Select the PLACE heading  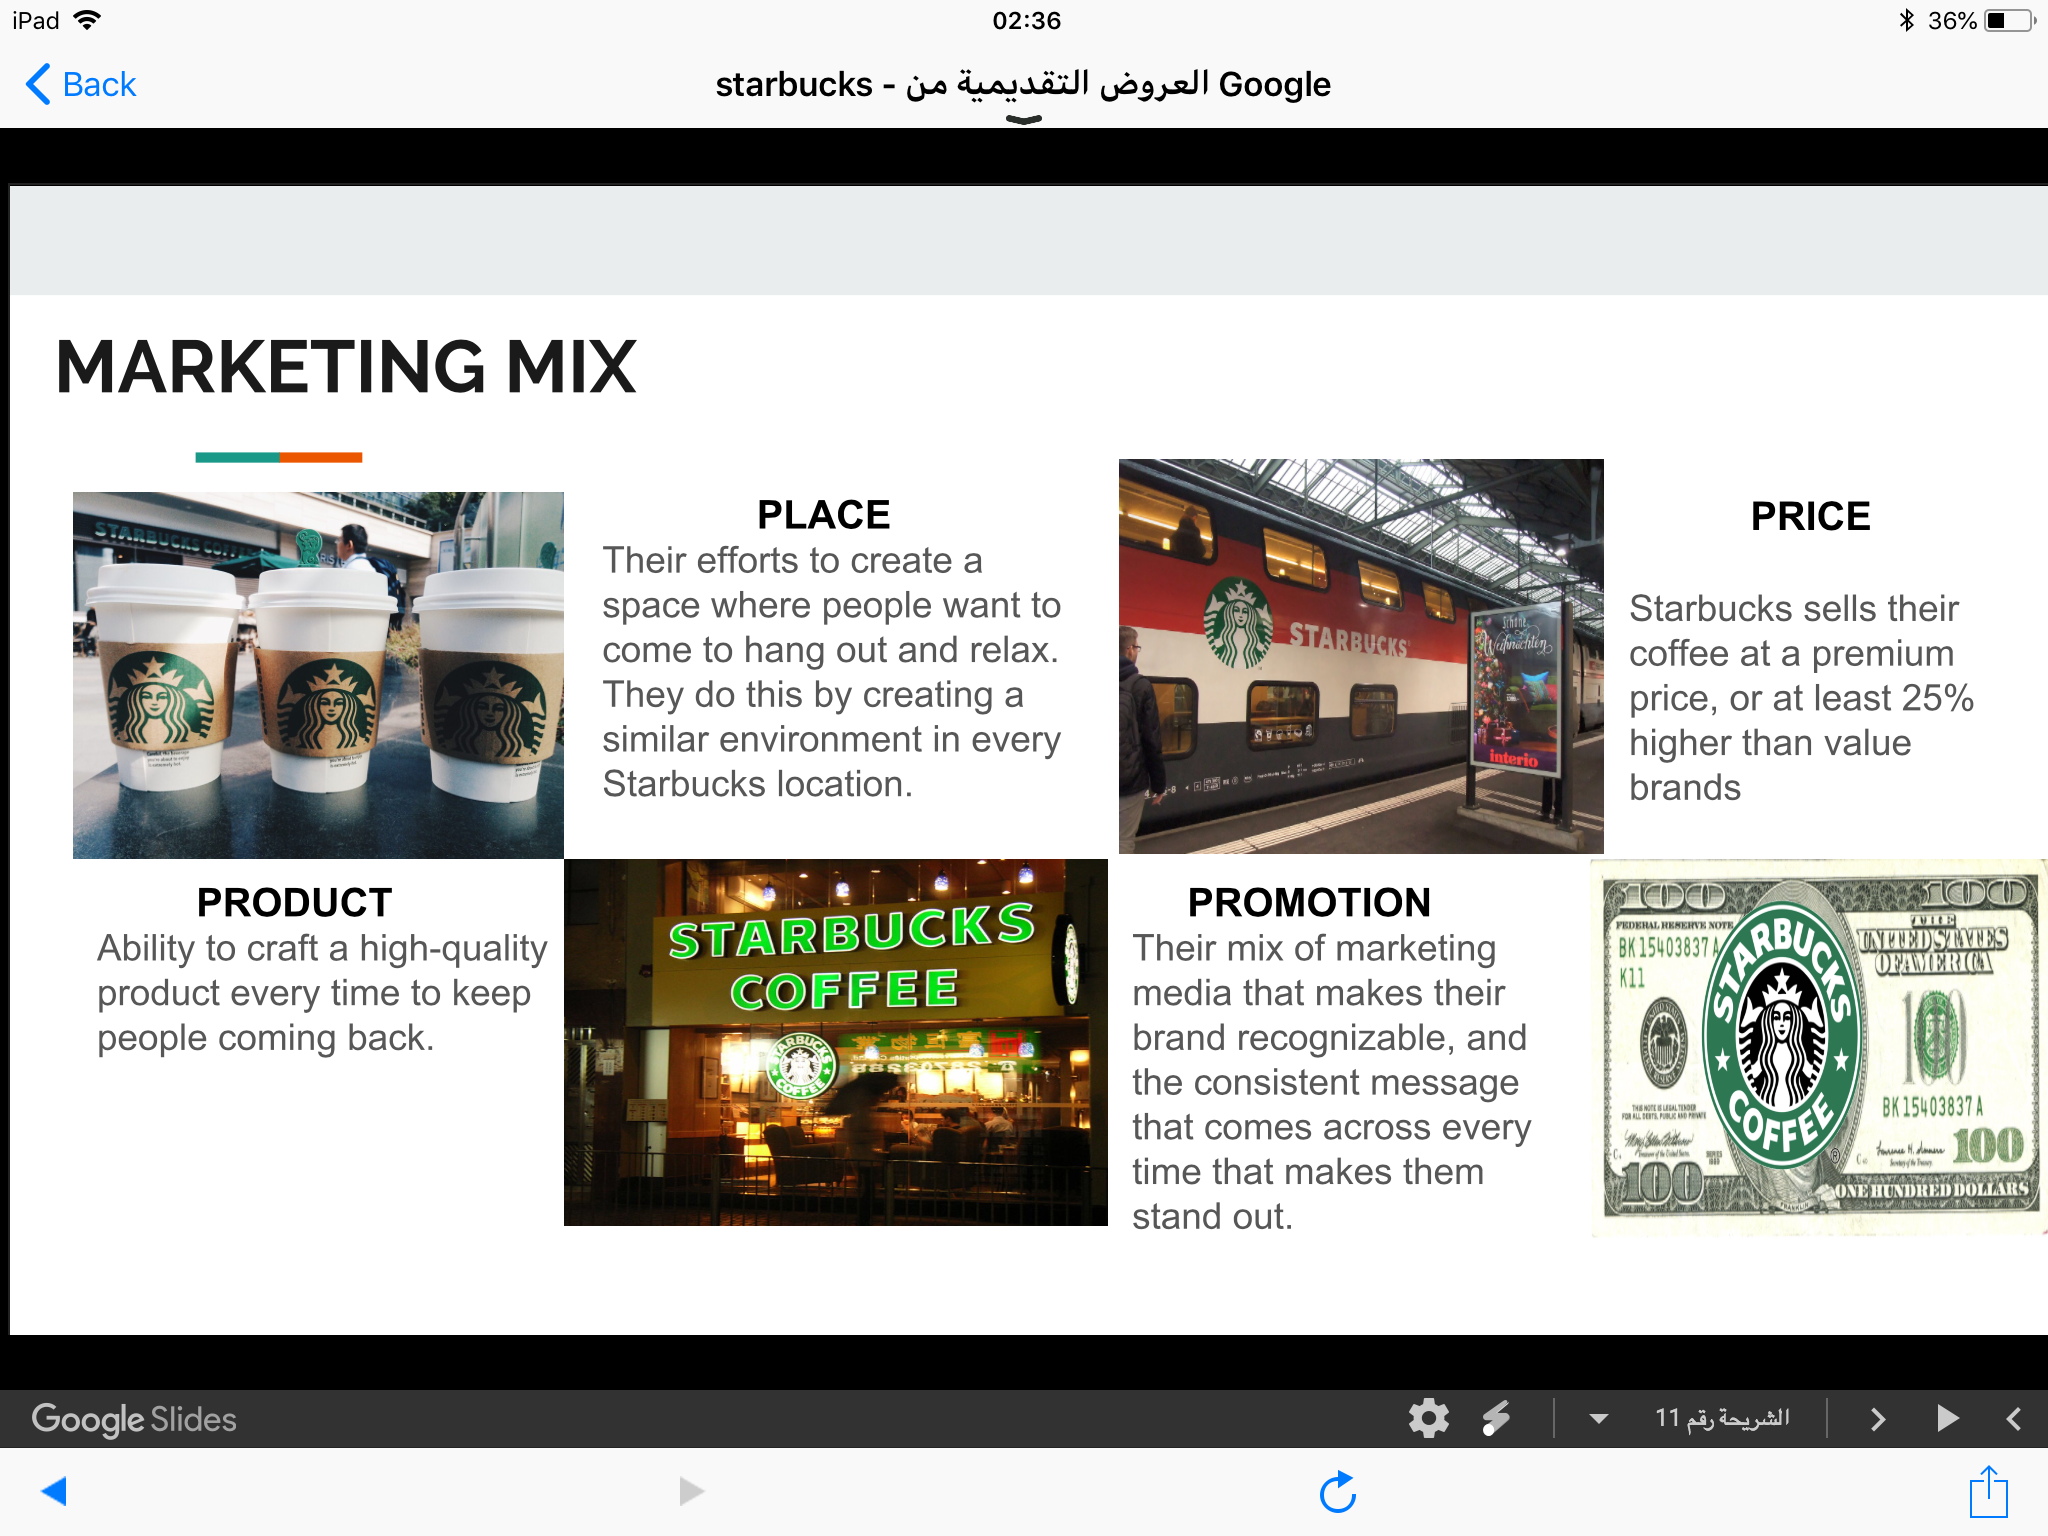pos(824,515)
